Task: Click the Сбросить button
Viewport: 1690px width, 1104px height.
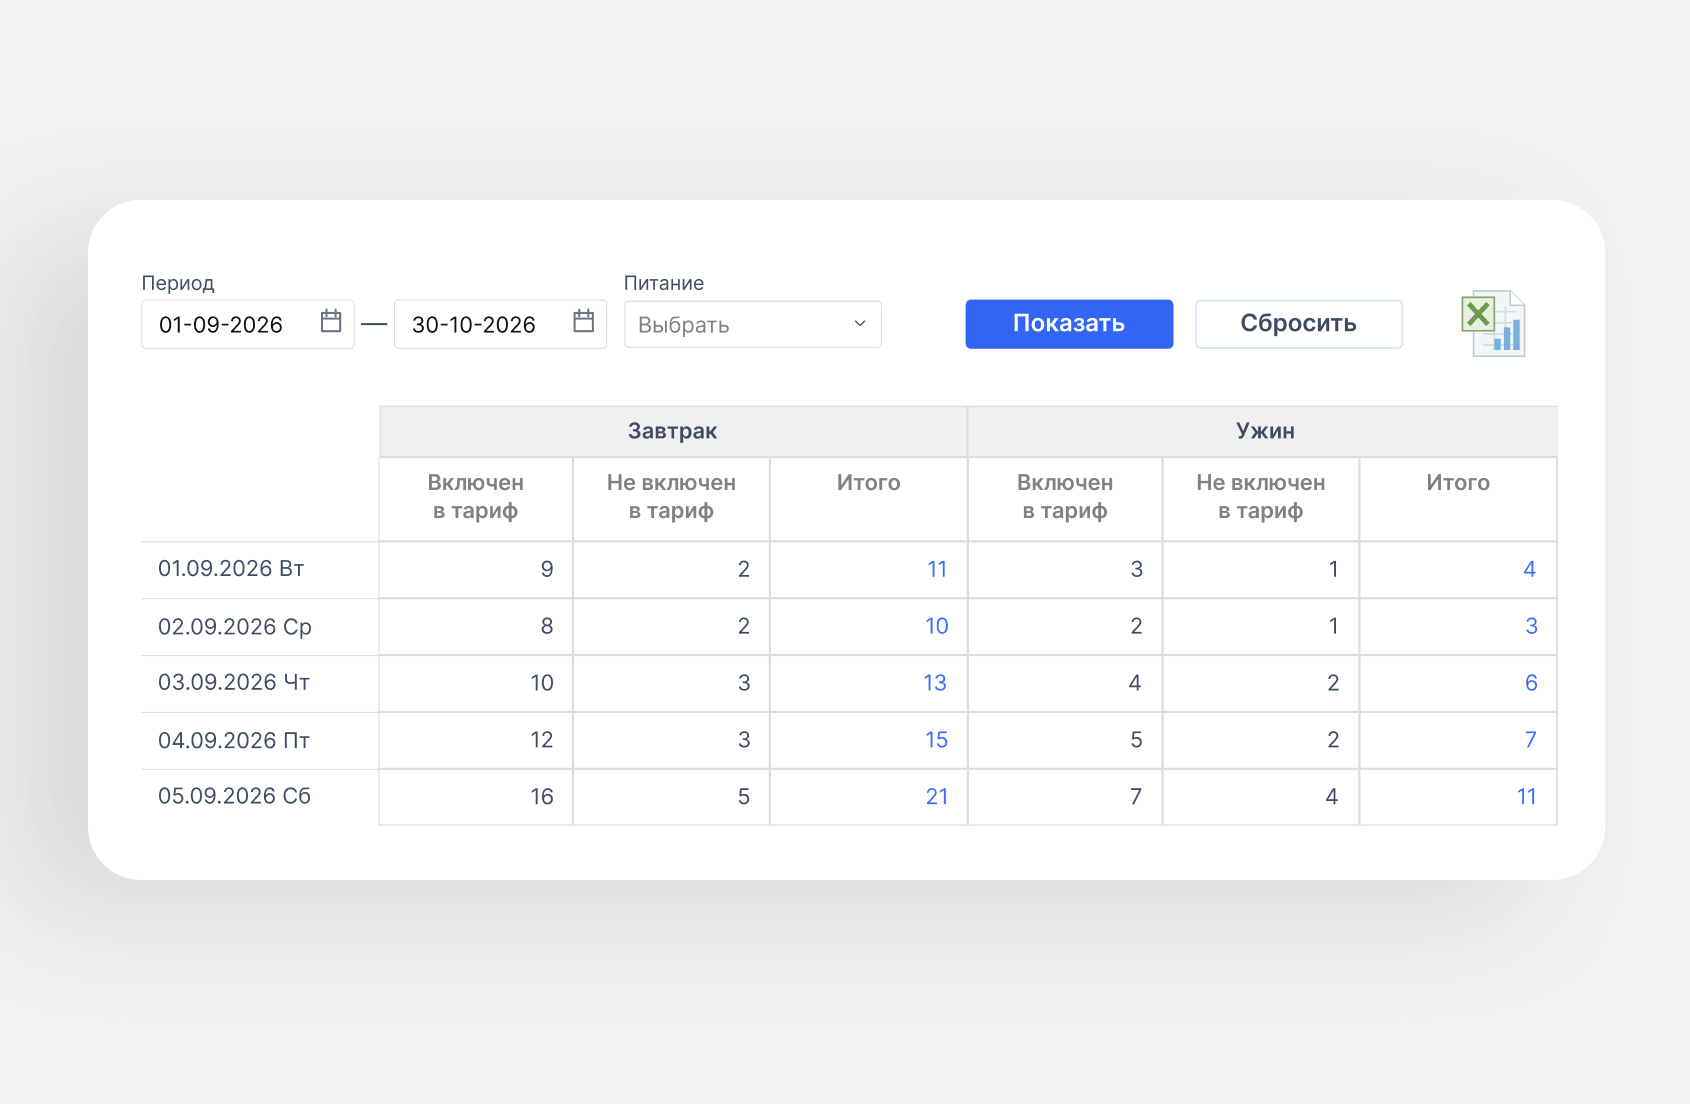Action: tap(1299, 324)
